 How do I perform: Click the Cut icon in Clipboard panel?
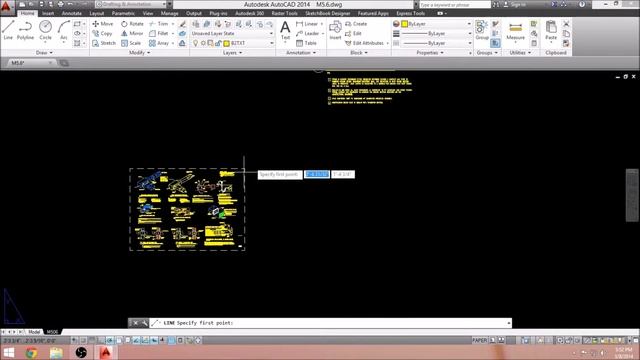[566, 24]
